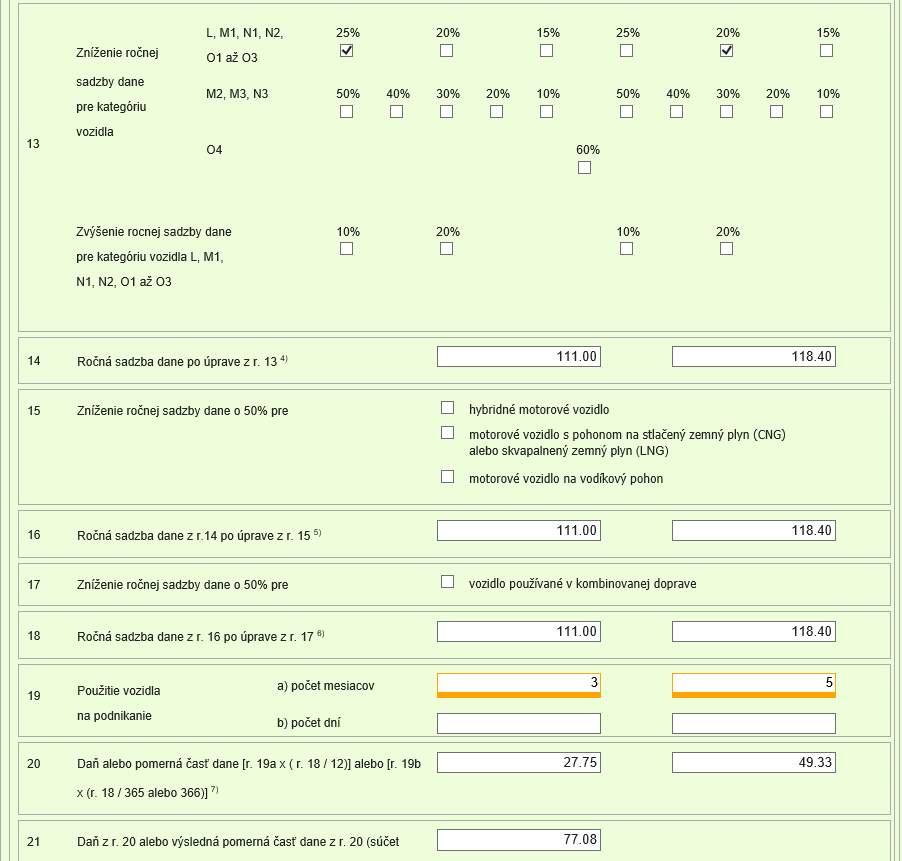Tick the first 15% checkbox in the L, M1, N1, N2 row
This screenshot has width=902, height=861.
click(546, 51)
